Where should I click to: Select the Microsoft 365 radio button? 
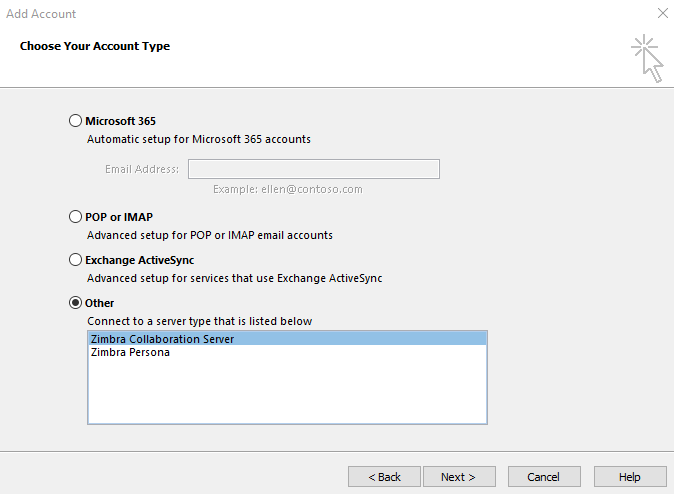pos(75,121)
